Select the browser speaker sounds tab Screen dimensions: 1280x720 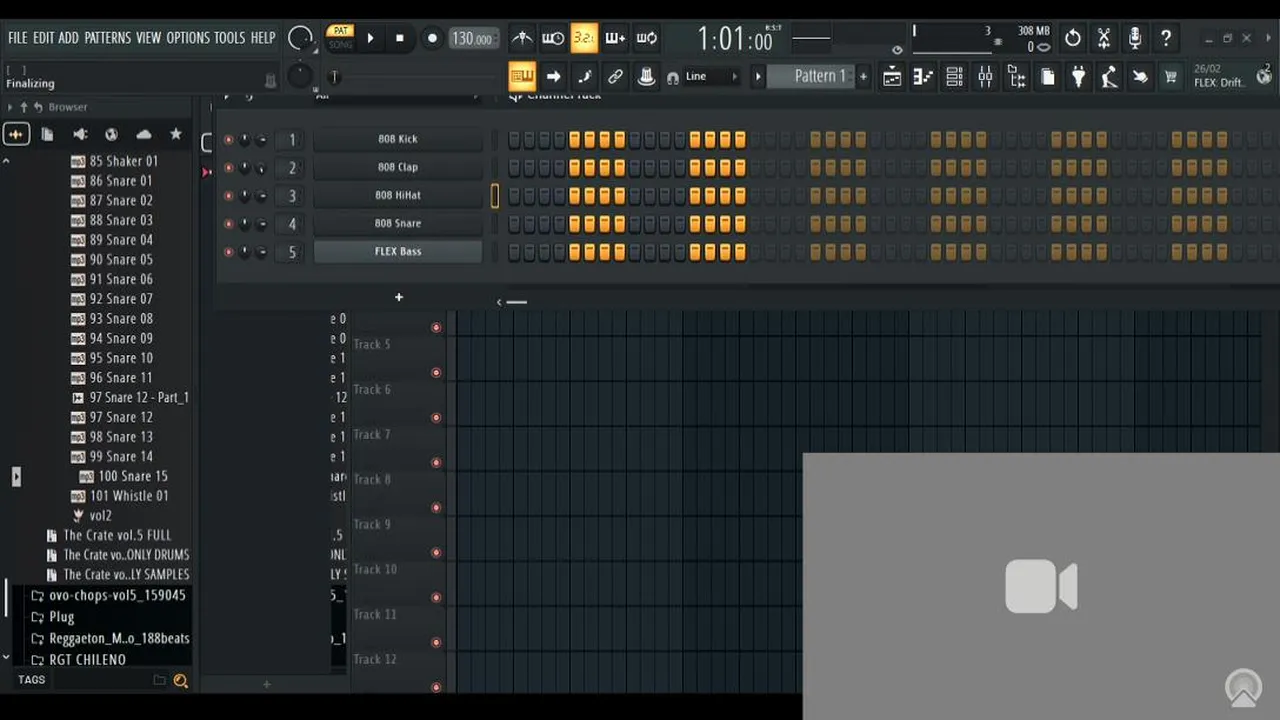pos(80,134)
